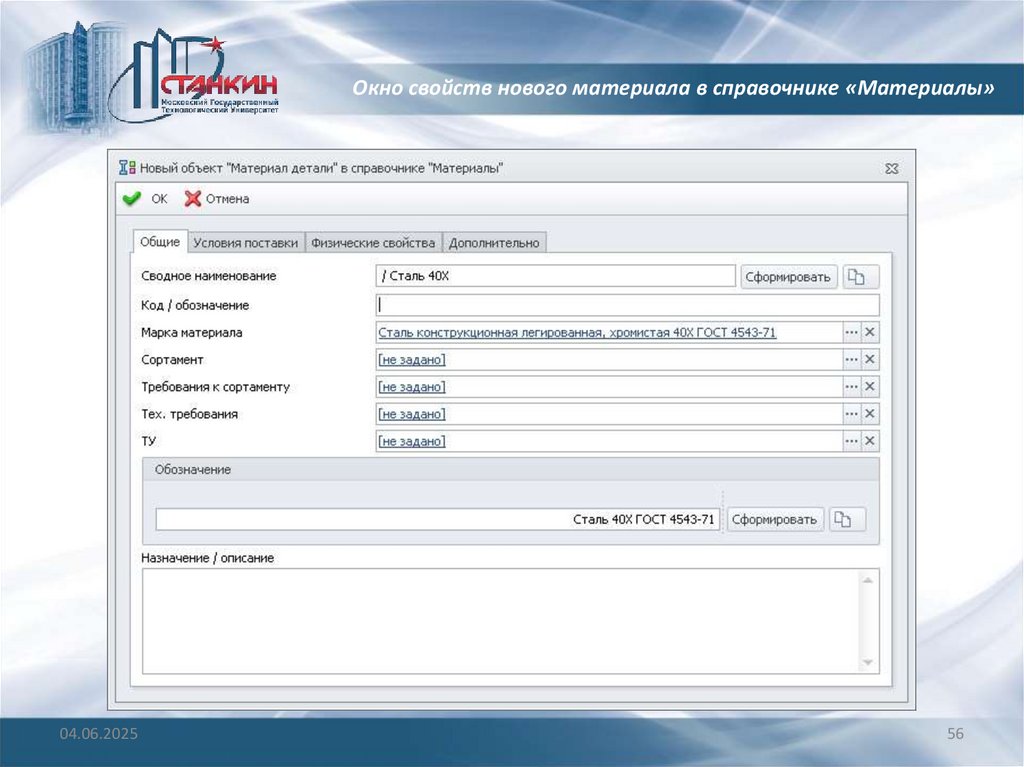Click the [не задано] link for Сортамент
The image size is (1024, 767).
412,360
